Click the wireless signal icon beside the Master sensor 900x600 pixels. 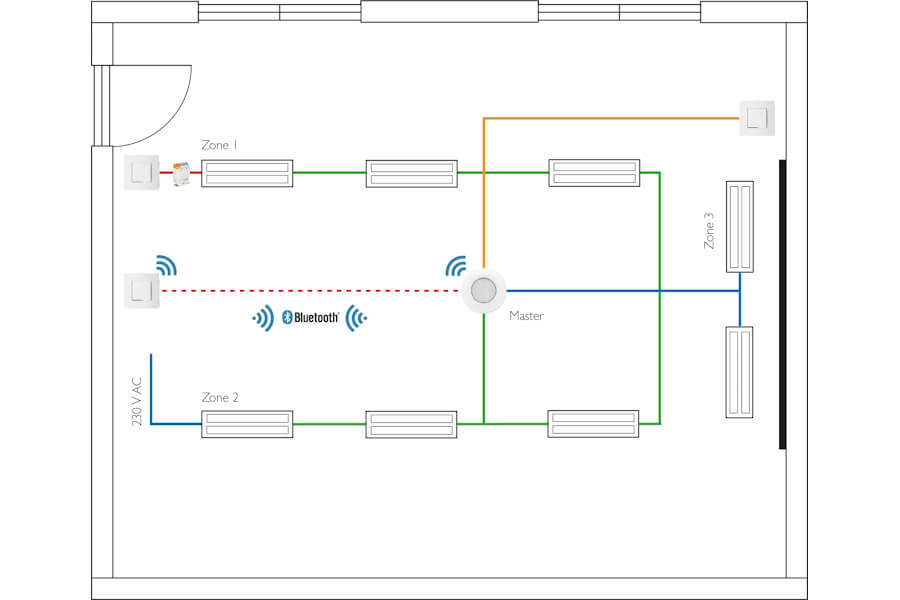coord(457,266)
